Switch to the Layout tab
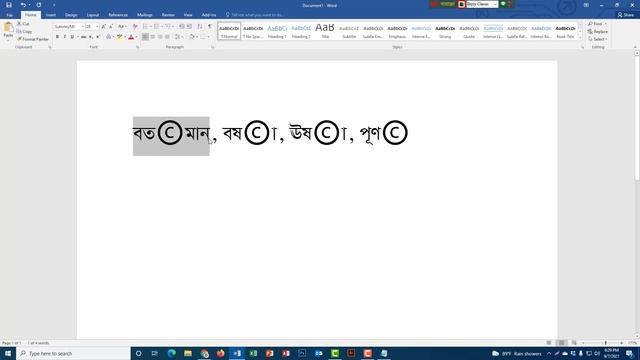 93,15
